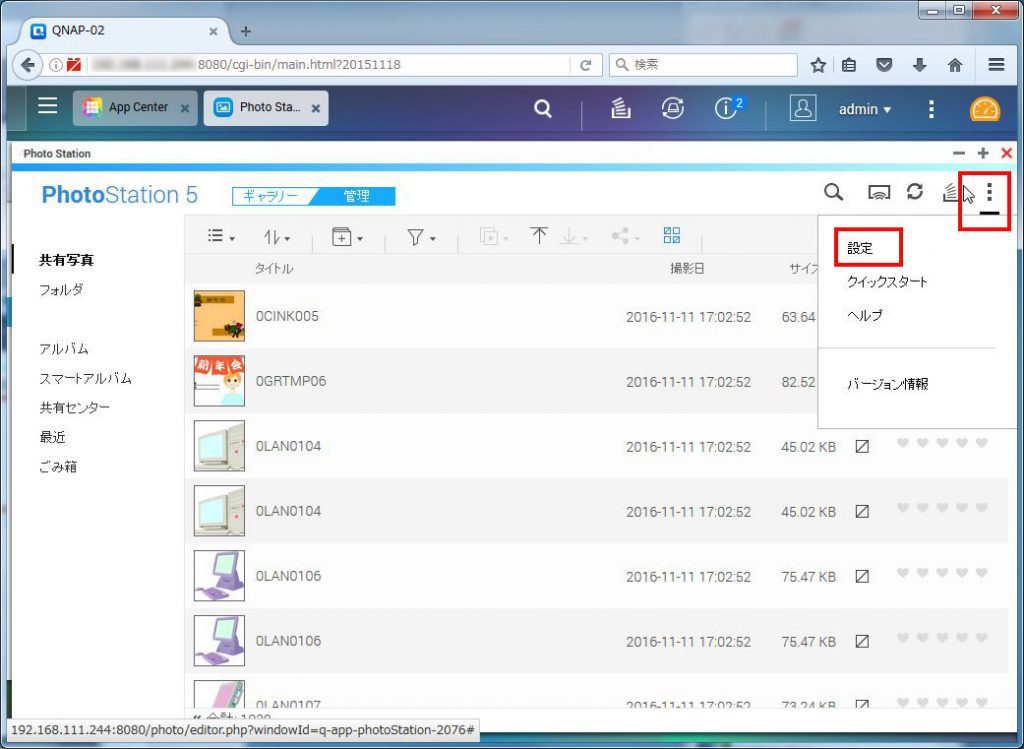Click Photo Station search magnifier icon

point(833,192)
